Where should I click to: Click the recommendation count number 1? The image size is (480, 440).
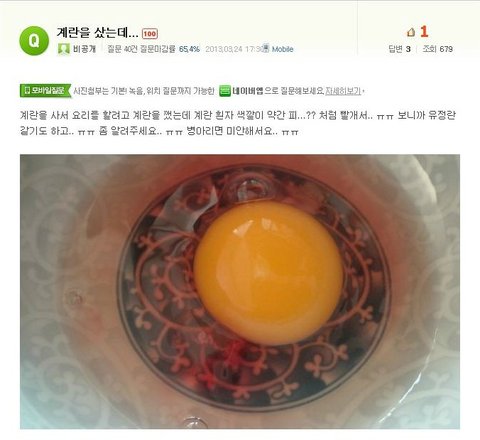(x=424, y=32)
